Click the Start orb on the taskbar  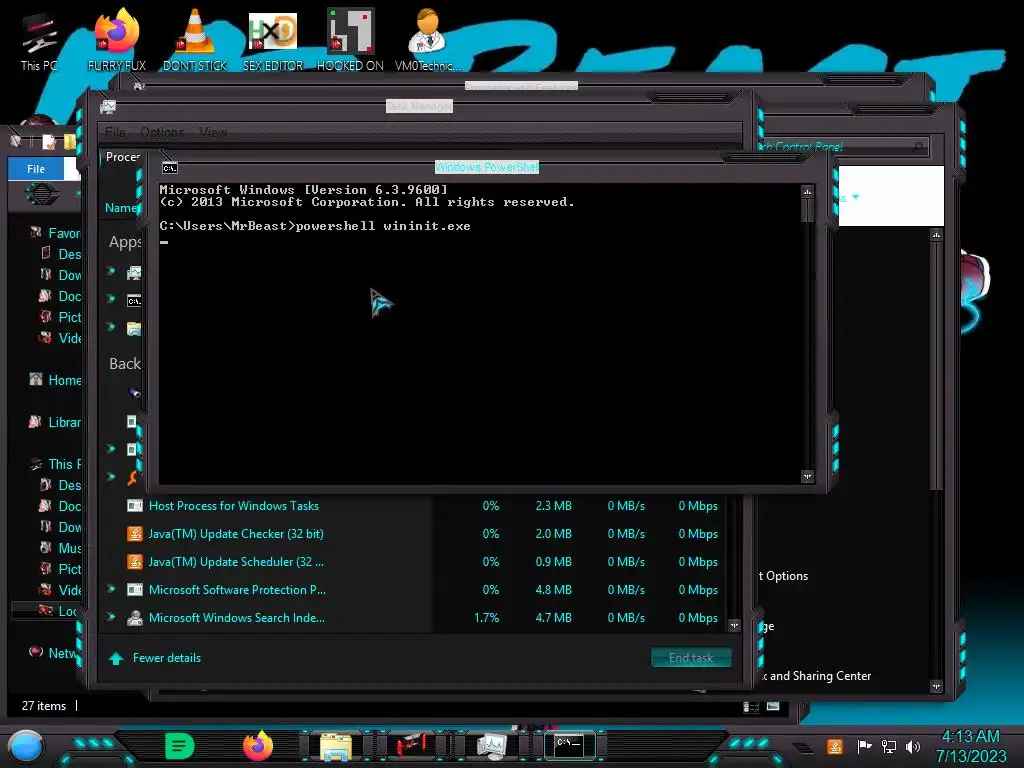click(x=26, y=746)
